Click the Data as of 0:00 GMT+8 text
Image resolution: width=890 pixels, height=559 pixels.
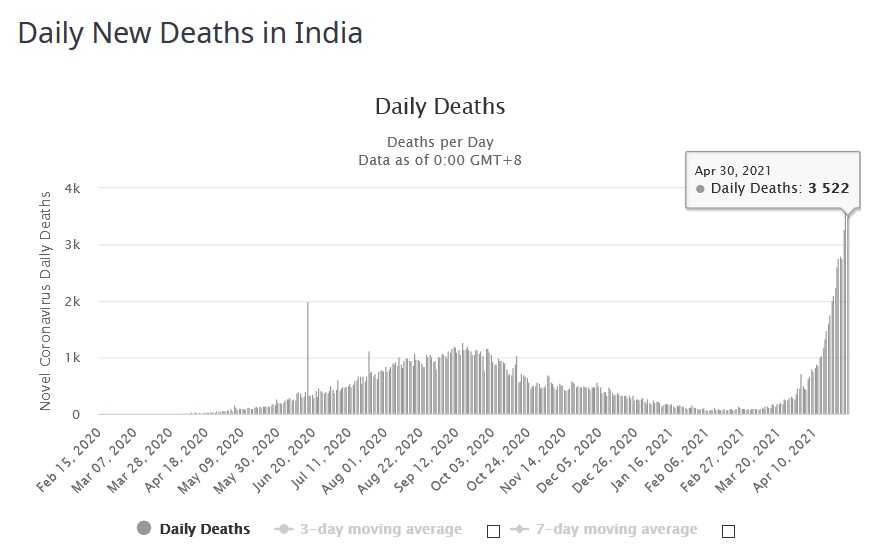440,160
